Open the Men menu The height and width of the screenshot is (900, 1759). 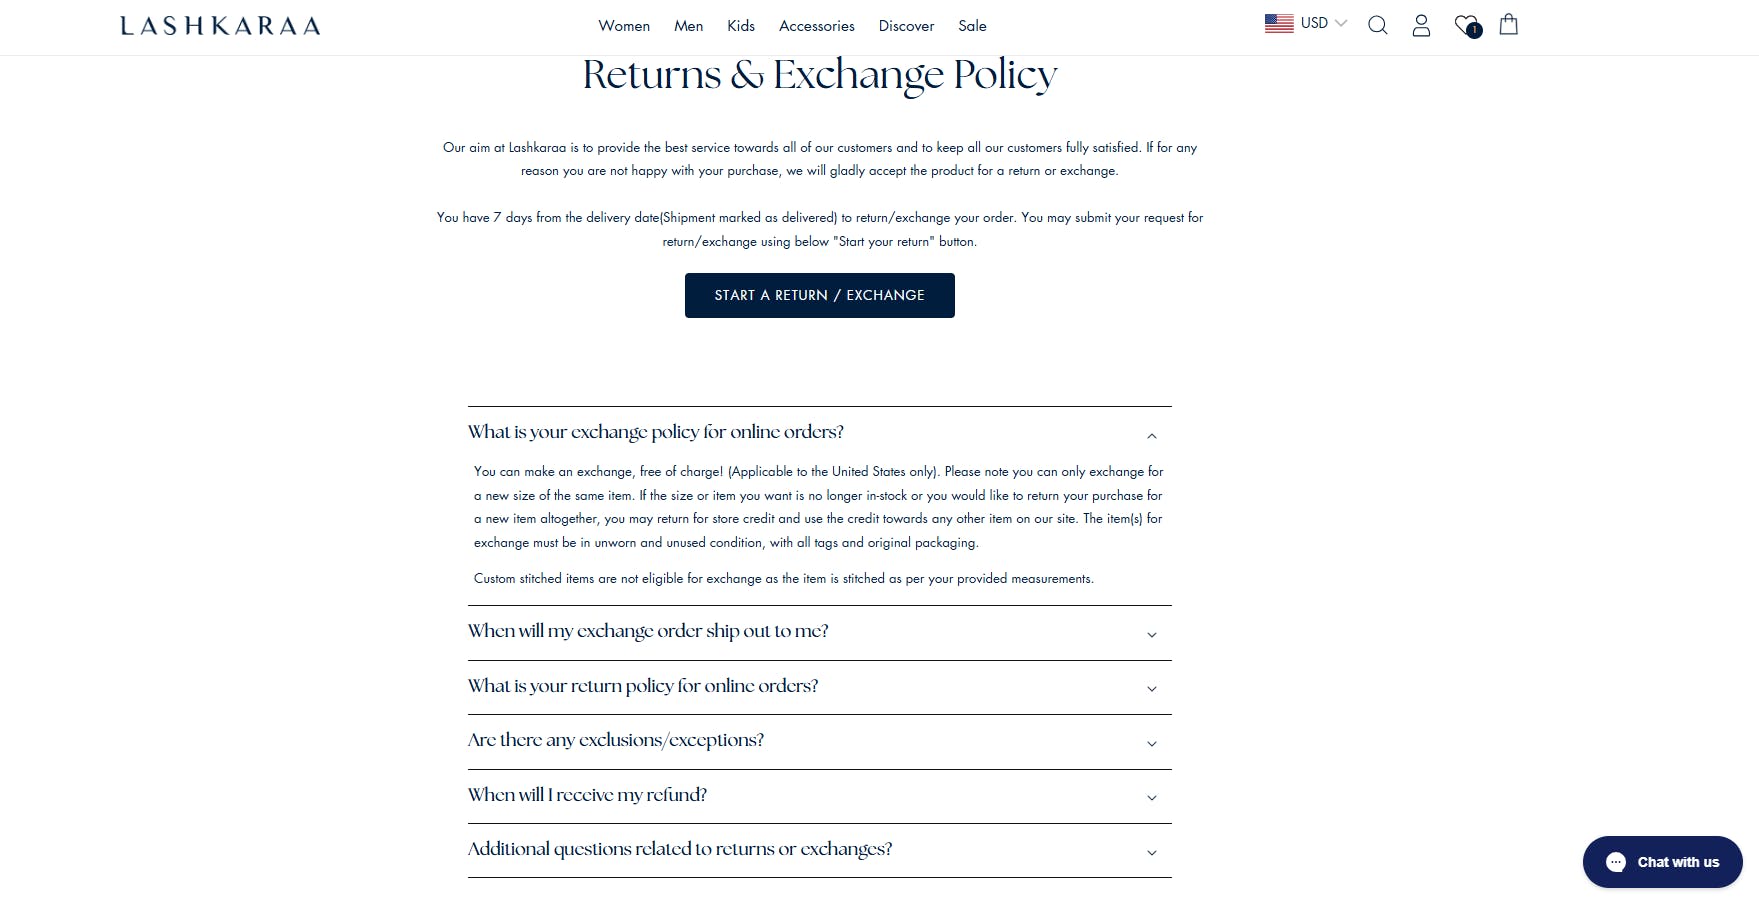[x=688, y=26]
